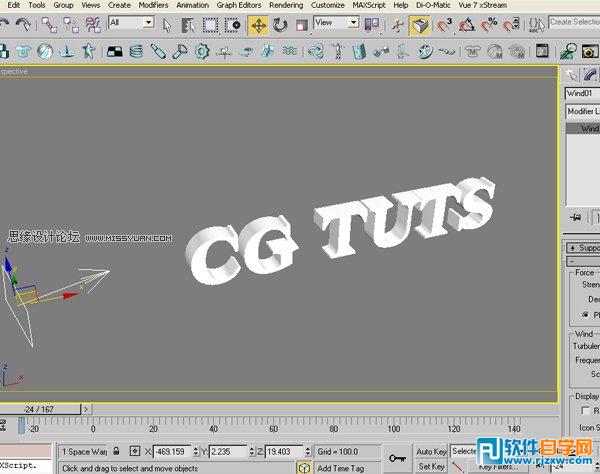The image size is (600, 474).
Task: Select the Select and Scale tool
Action: point(302,26)
